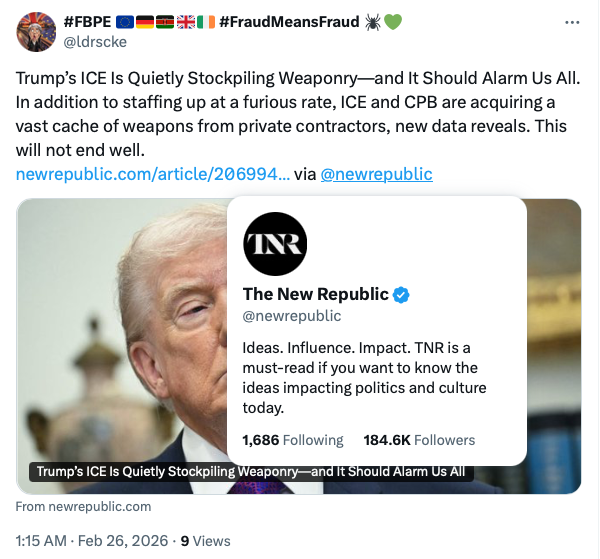This screenshot has height=559, width=600.
Task: Click the @newrepublic mention after "via"
Action: [x=376, y=173]
